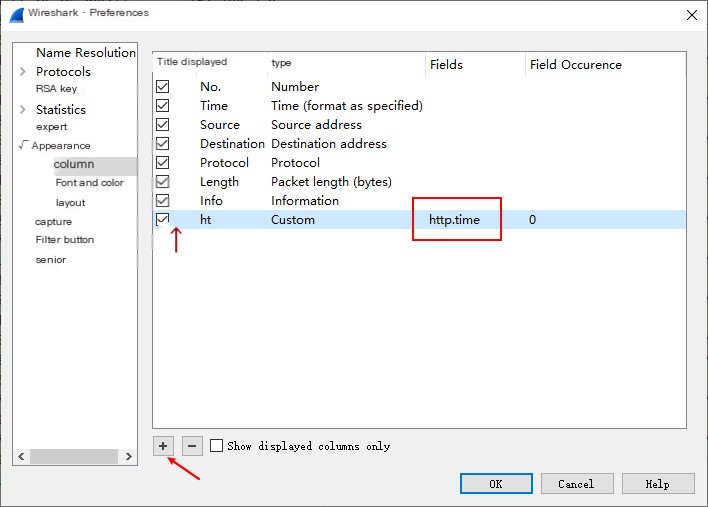Click the Fields column header
708x507 pixels.
446,65
